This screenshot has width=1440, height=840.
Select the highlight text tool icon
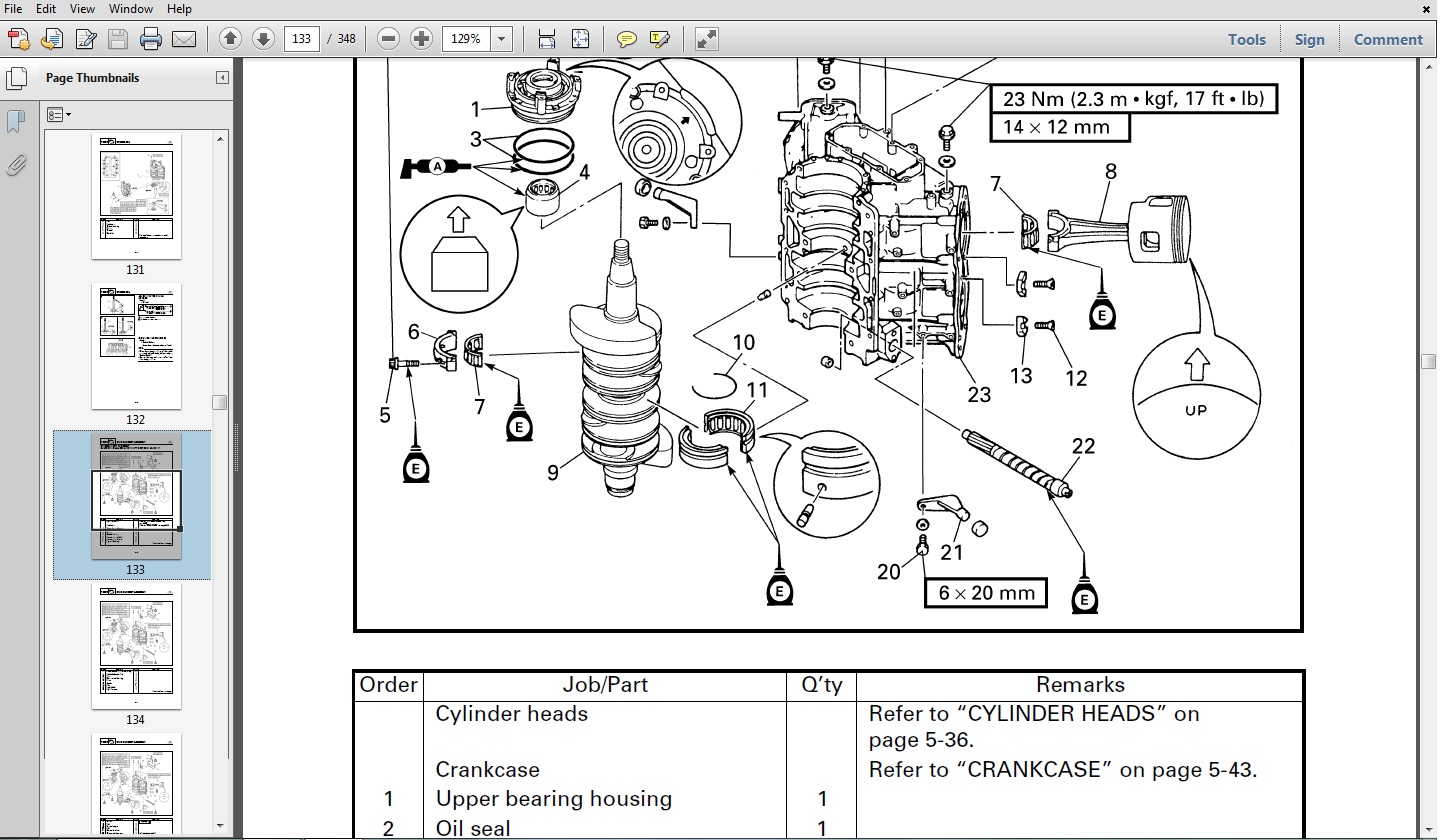[x=660, y=39]
